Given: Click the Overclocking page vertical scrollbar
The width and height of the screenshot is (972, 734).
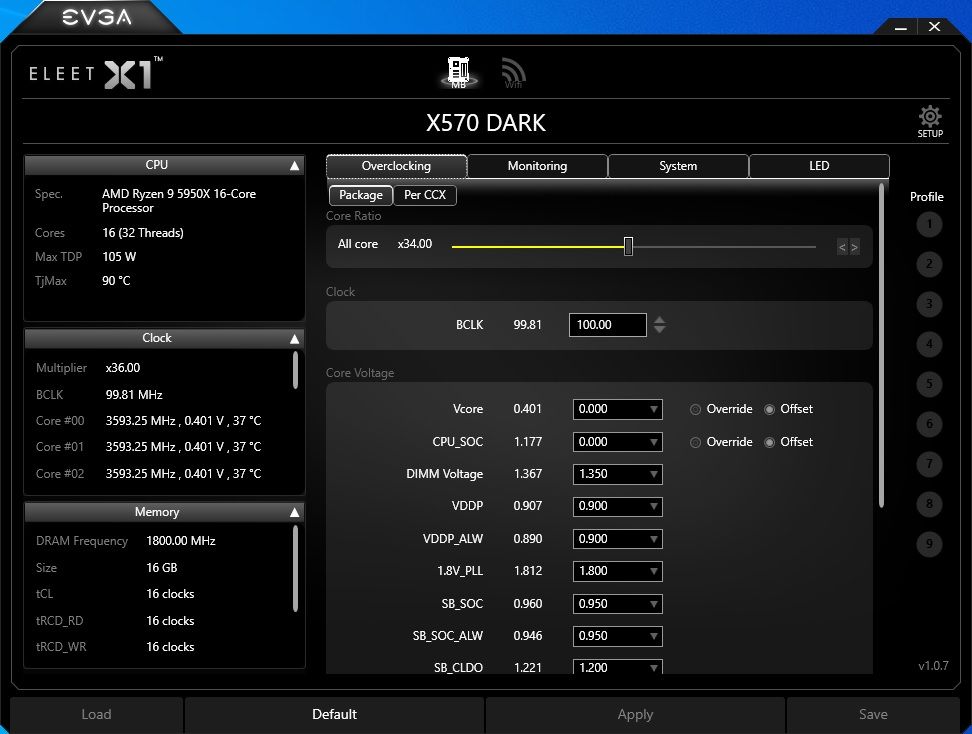Looking at the screenshot, I should click(x=881, y=346).
